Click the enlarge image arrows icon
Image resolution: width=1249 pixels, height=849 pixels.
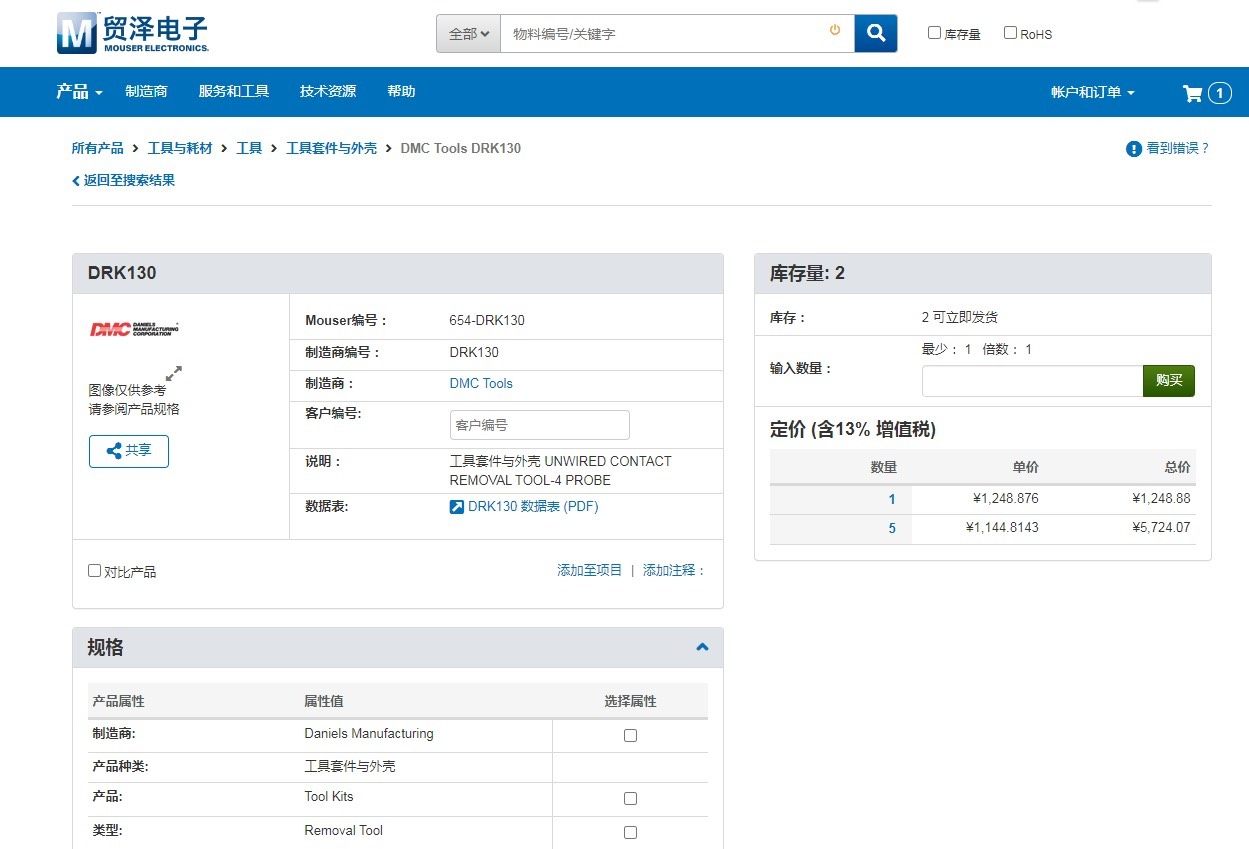(x=174, y=373)
